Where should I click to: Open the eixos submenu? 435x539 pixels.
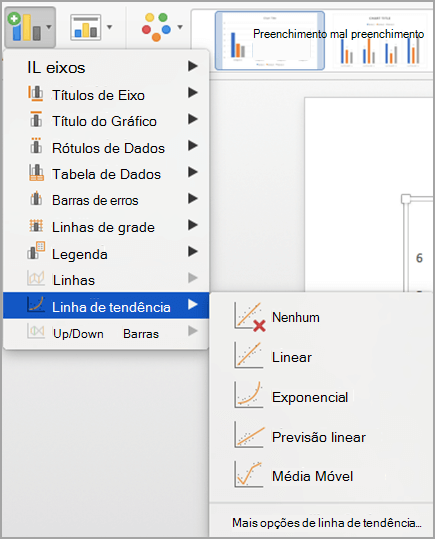tap(106, 67)
